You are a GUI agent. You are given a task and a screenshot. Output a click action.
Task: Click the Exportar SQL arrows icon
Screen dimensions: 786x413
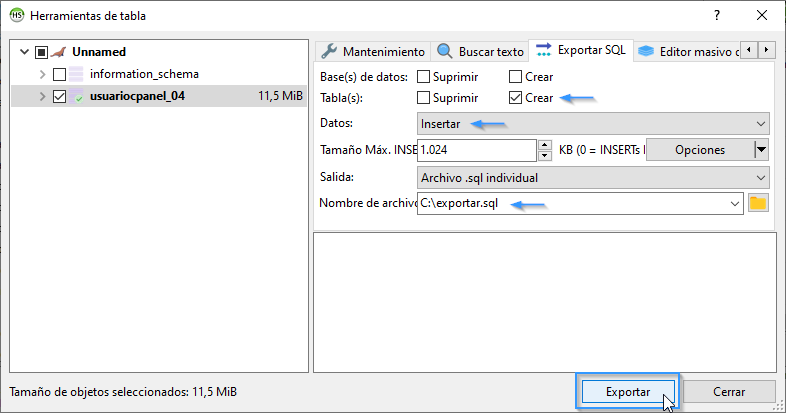543,50
